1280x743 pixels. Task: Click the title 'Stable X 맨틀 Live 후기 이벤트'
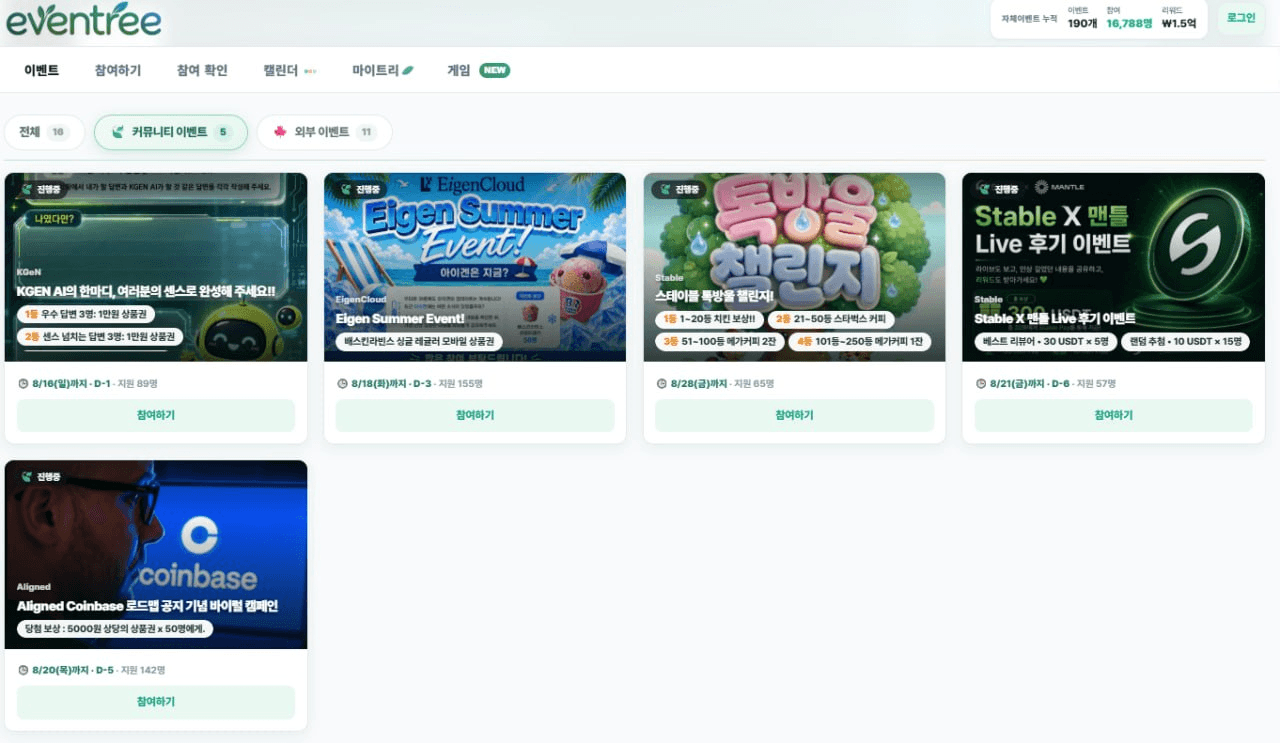coord(1055,319)
